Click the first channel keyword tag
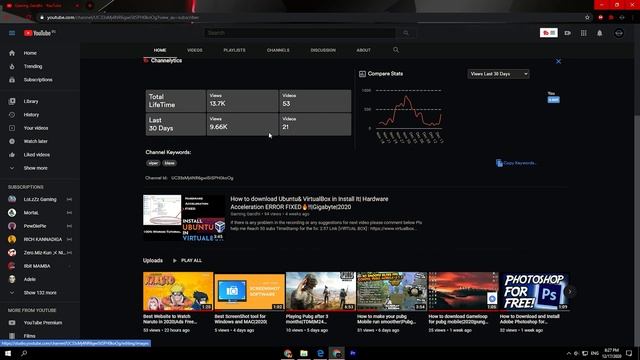640x360 pixels. [153, 163]
